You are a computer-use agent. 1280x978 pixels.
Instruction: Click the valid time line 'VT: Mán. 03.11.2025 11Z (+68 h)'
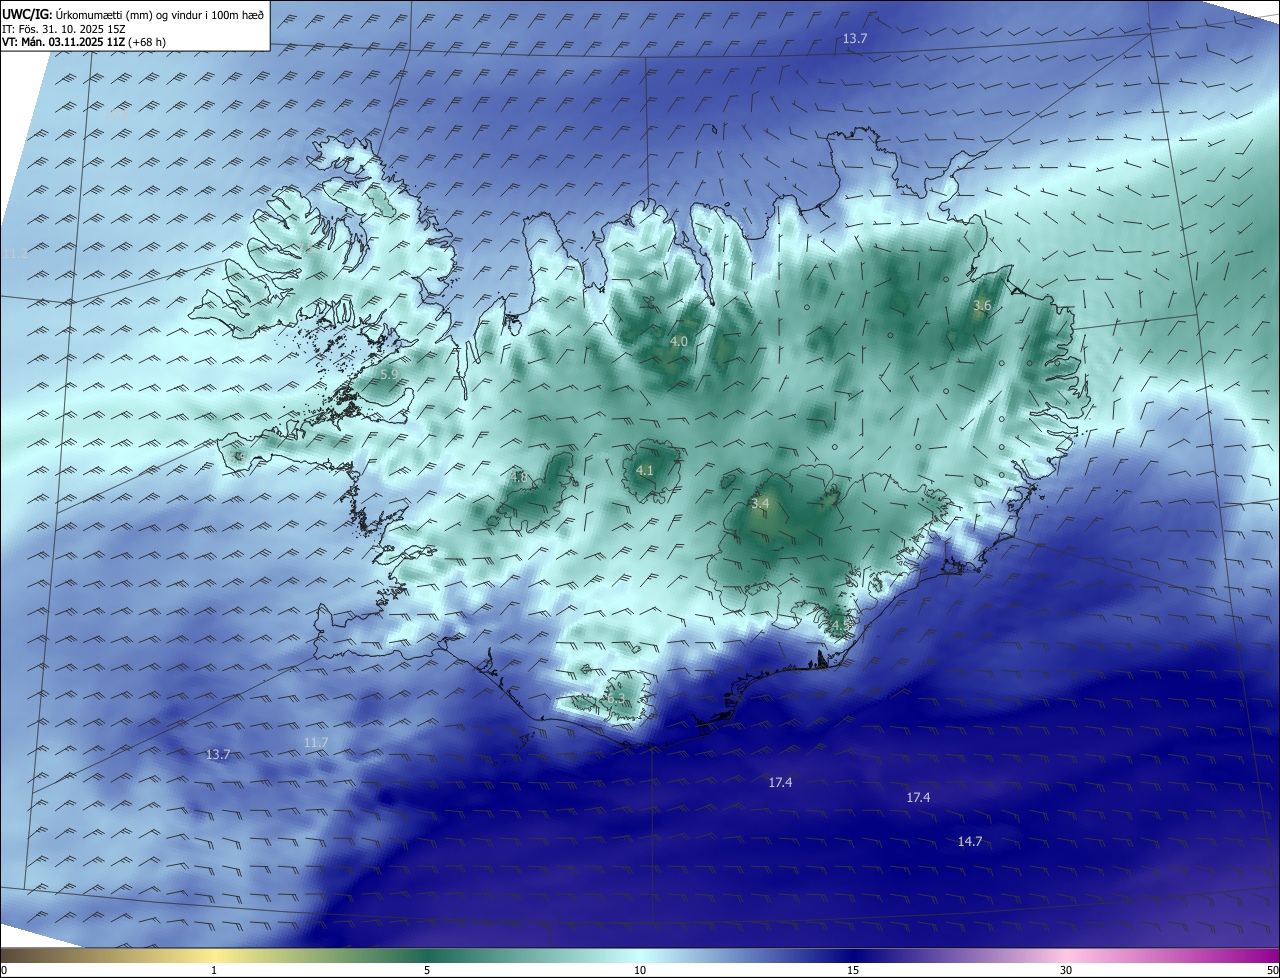[84, 42]
